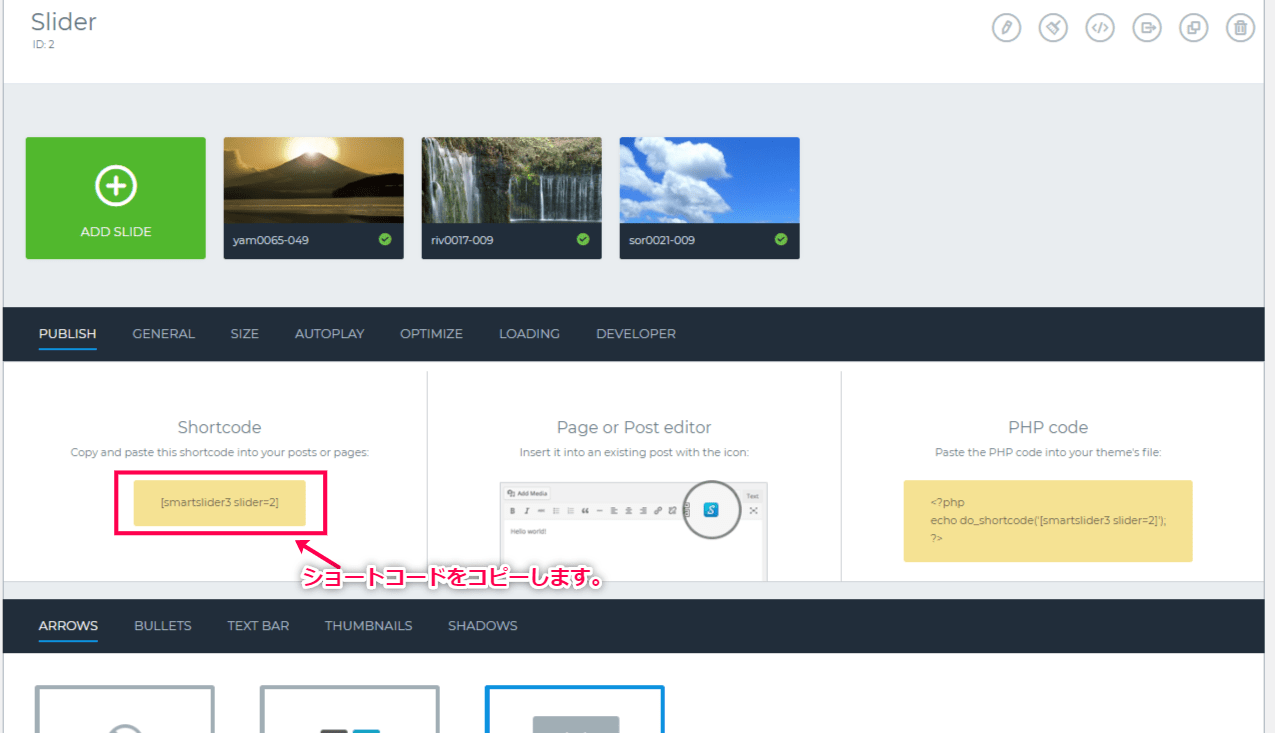This screenshot has height=733, width=1275.
Task: Select the waterfall slide thumbnail
Action: (x=511, y=181)
